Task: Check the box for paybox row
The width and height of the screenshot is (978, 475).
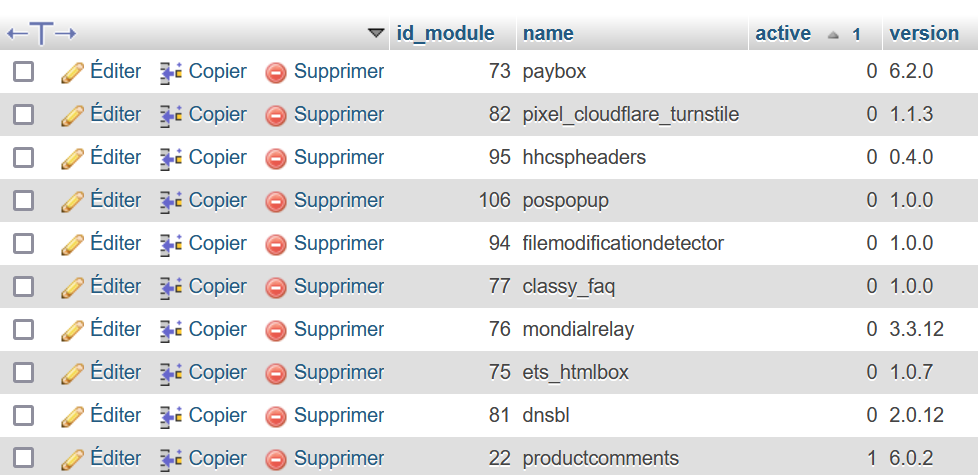Action: 24,72
